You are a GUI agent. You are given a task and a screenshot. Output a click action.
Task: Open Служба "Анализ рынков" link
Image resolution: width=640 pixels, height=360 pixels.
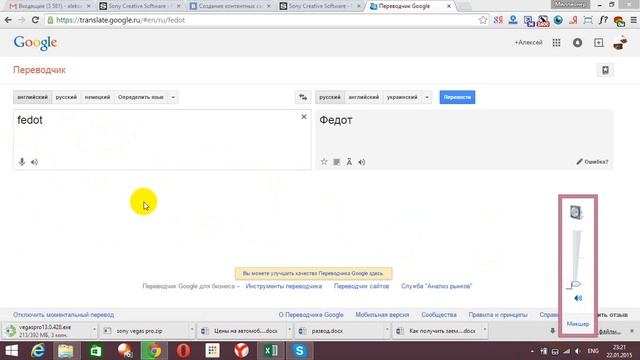click(436, 286)
